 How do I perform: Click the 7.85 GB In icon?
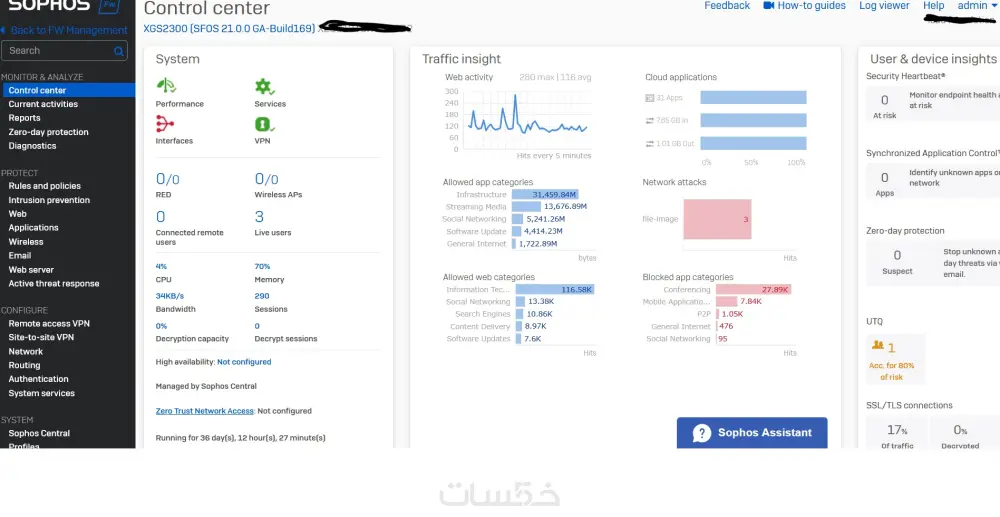click(x=650, y=120)
